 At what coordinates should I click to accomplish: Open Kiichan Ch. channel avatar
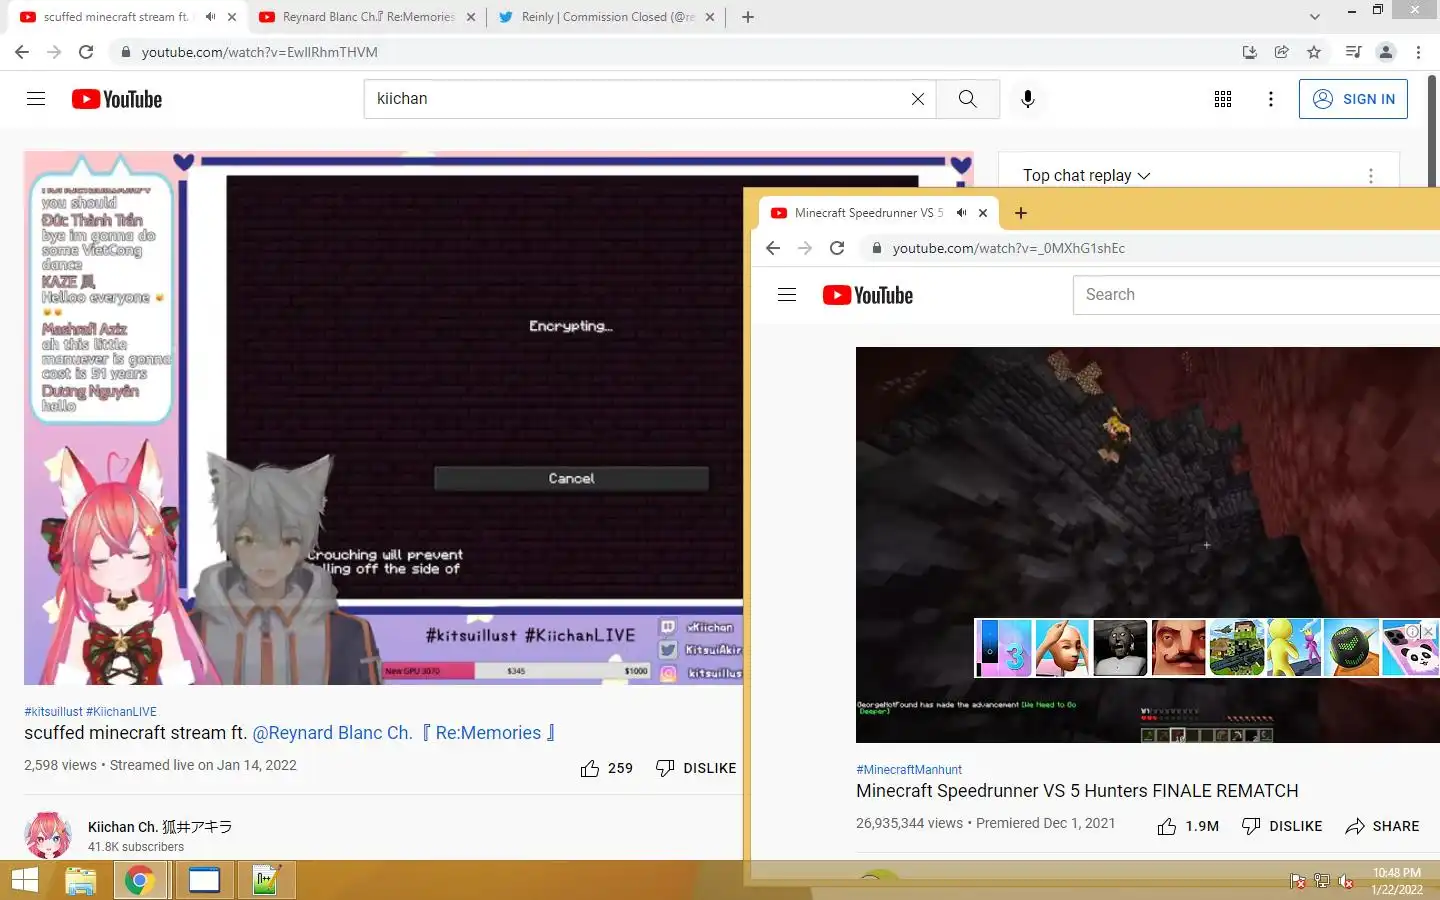48,836
